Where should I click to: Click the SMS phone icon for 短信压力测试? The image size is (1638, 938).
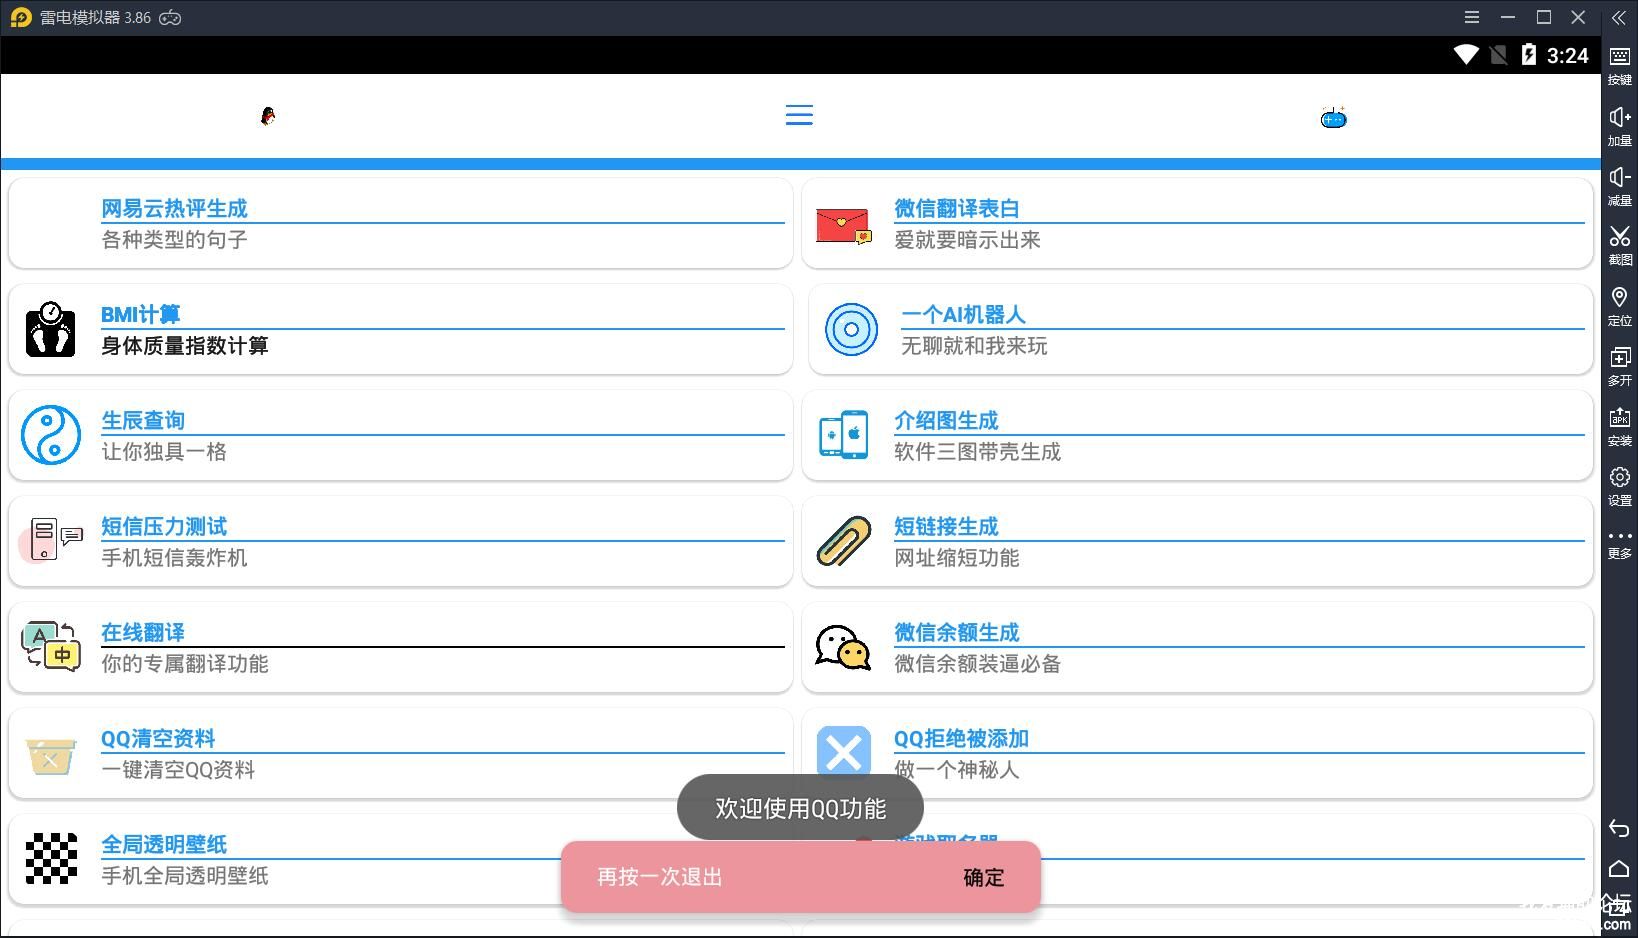point(52,540)
